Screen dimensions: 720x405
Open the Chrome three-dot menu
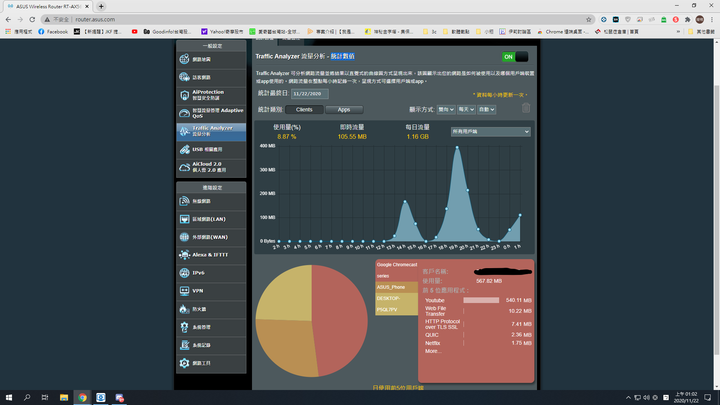click(712, 19)
